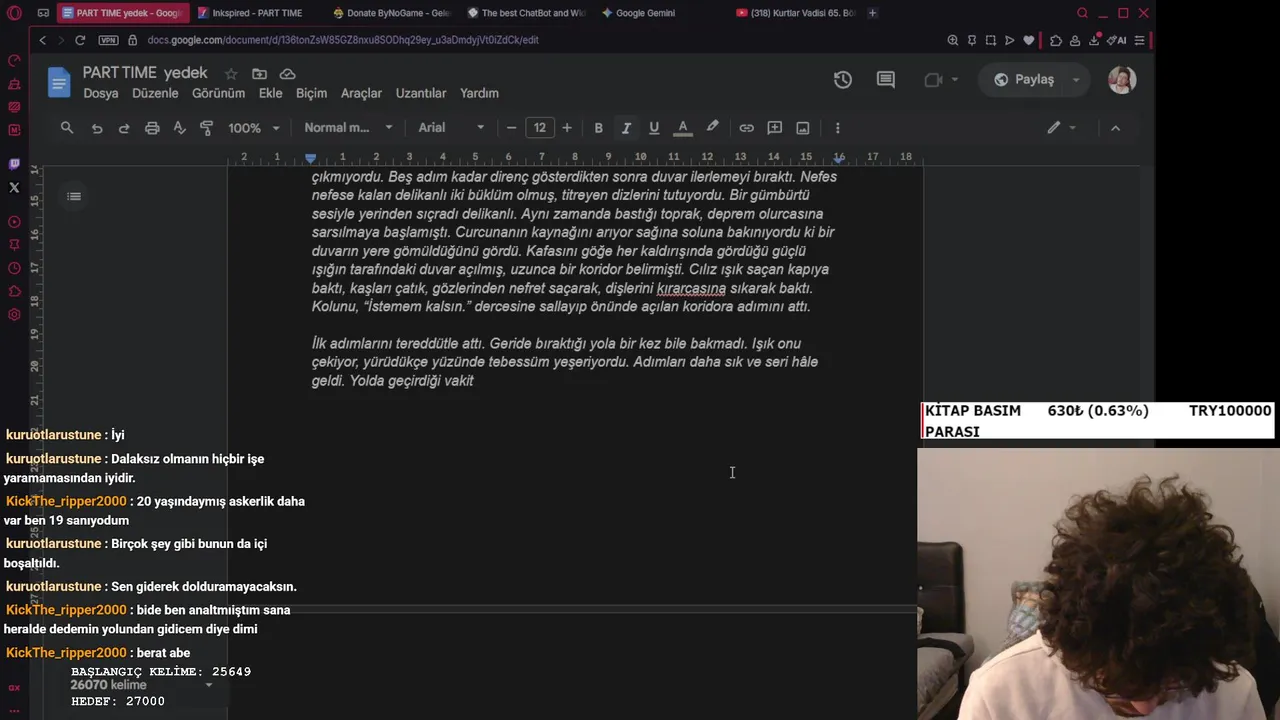The width and height of the screenshot is (1280, 720).
Task: Open the Google Docs home icon
Action: click(x=59, y=82)
